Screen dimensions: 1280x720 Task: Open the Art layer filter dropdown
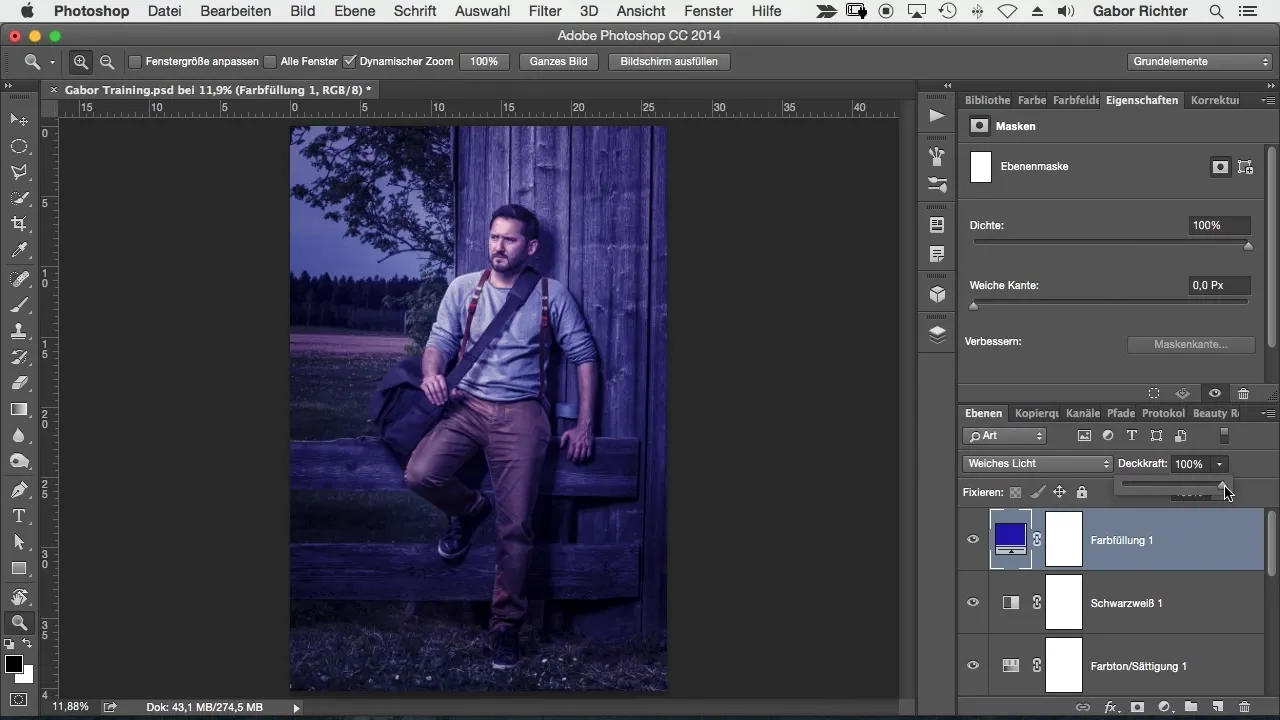[1004, 436]
